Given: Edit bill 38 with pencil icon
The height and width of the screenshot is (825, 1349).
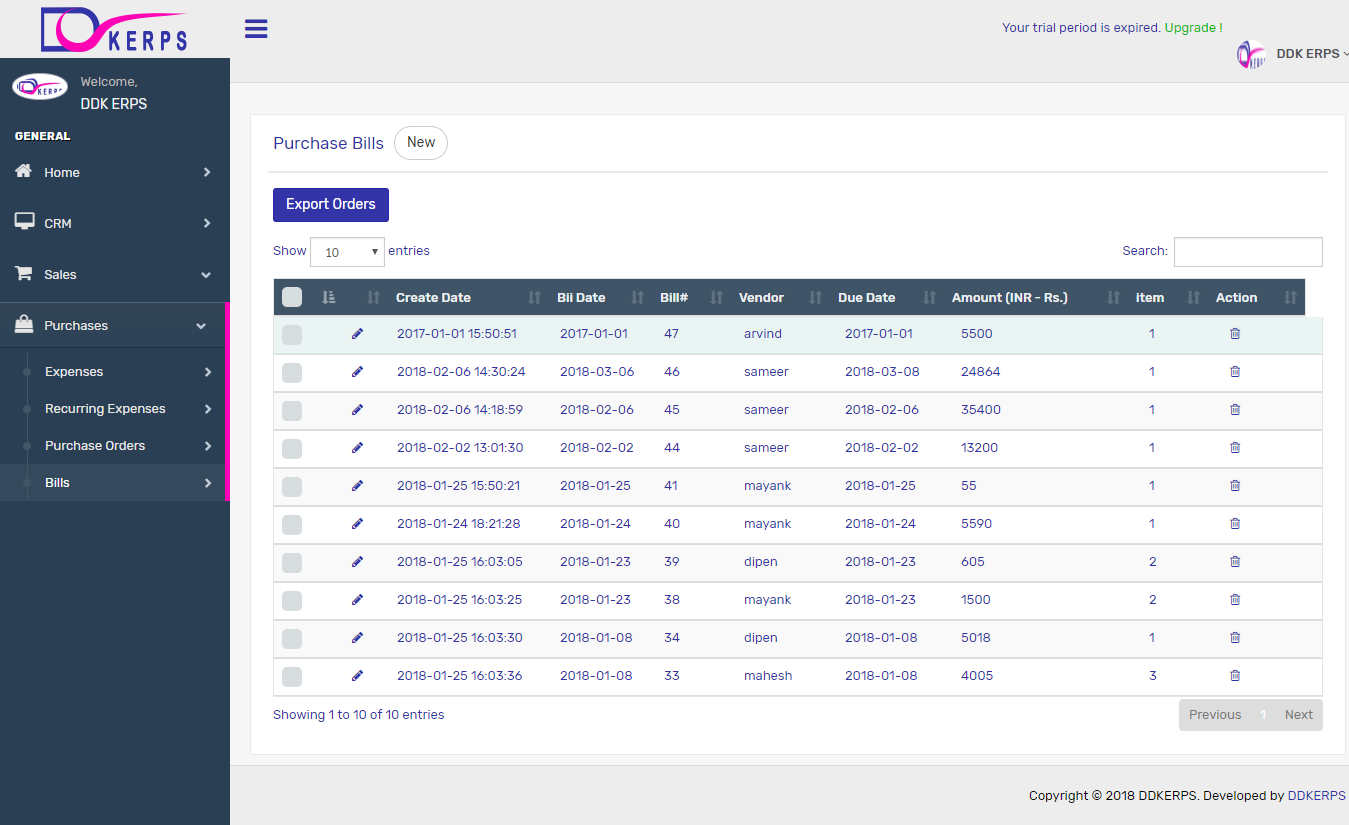Looking at the screenshot, I should (x=358, y=600).
